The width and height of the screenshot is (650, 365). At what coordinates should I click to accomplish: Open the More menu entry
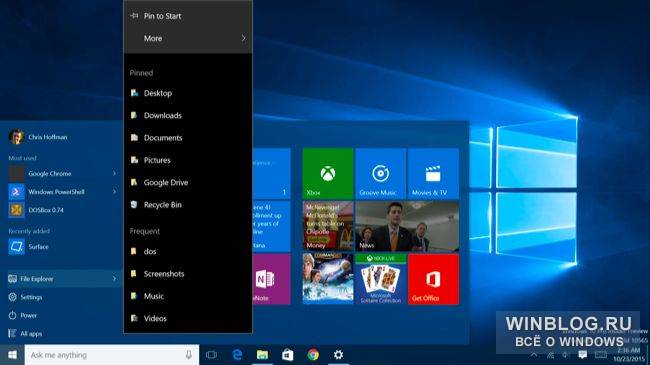(188, 38)
